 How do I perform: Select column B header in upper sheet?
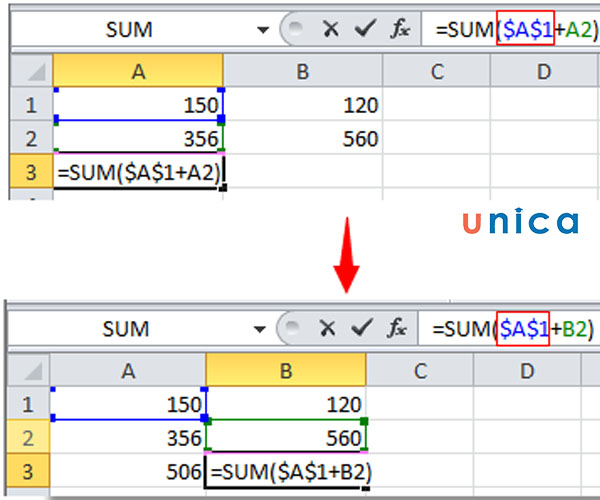click(x=303, y=71)
